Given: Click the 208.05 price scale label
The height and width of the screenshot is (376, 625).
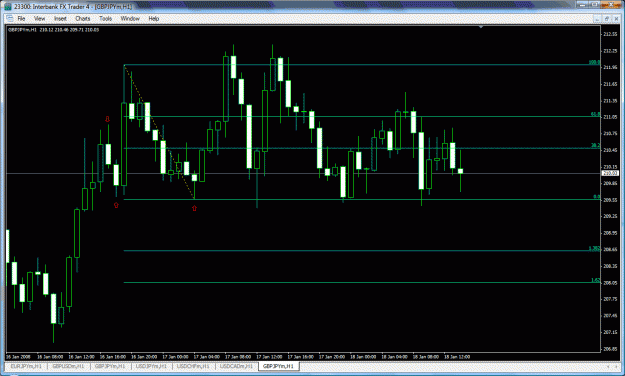Looking at the screenshot, I should click(x=610, y=283).
